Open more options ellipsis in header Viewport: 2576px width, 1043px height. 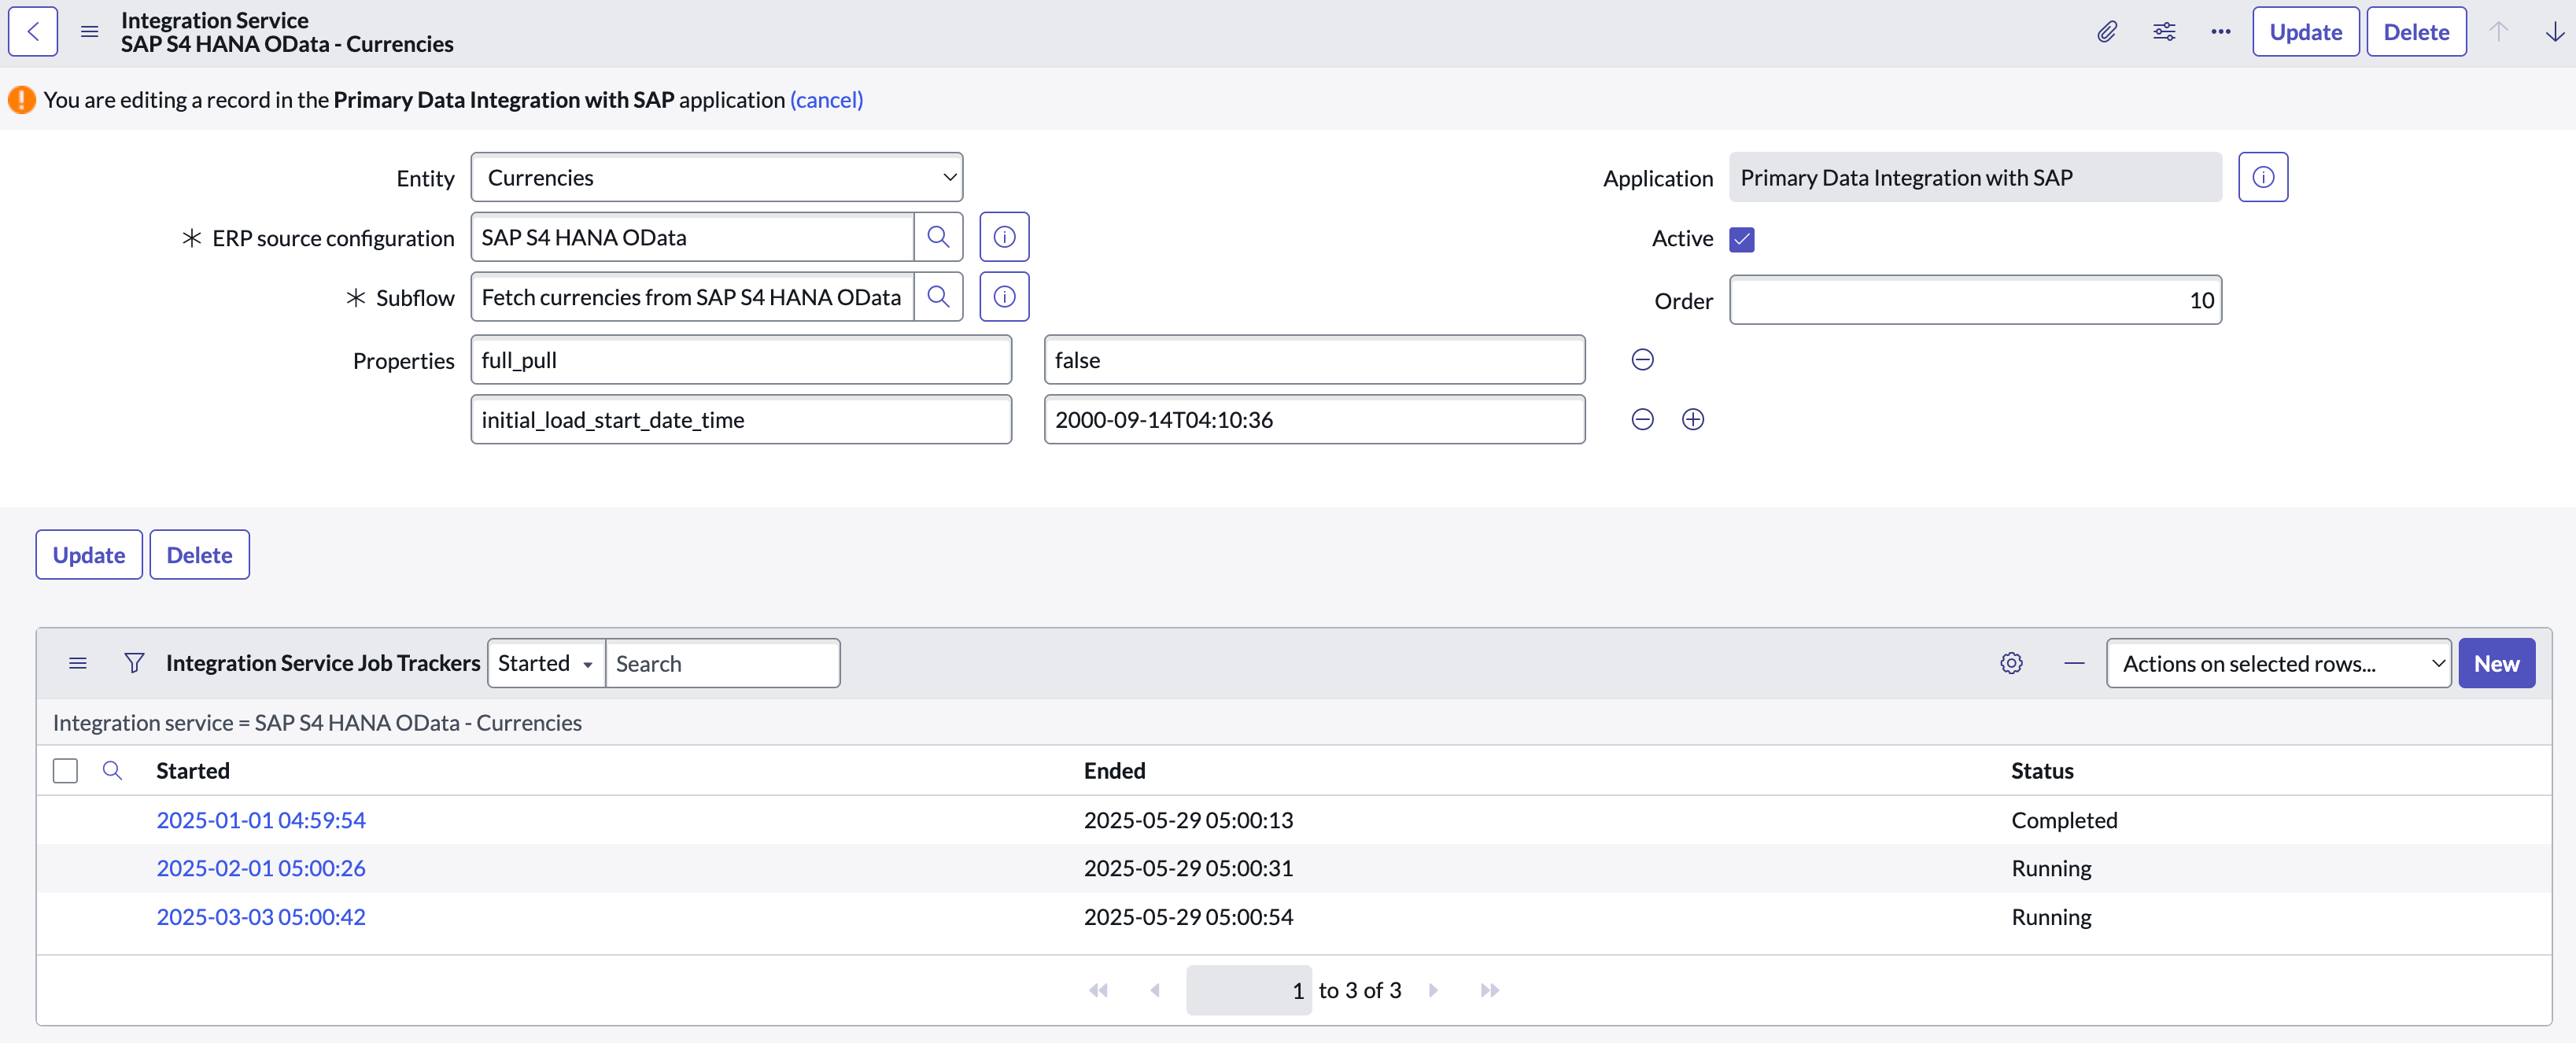click(x=2221, y=32)
